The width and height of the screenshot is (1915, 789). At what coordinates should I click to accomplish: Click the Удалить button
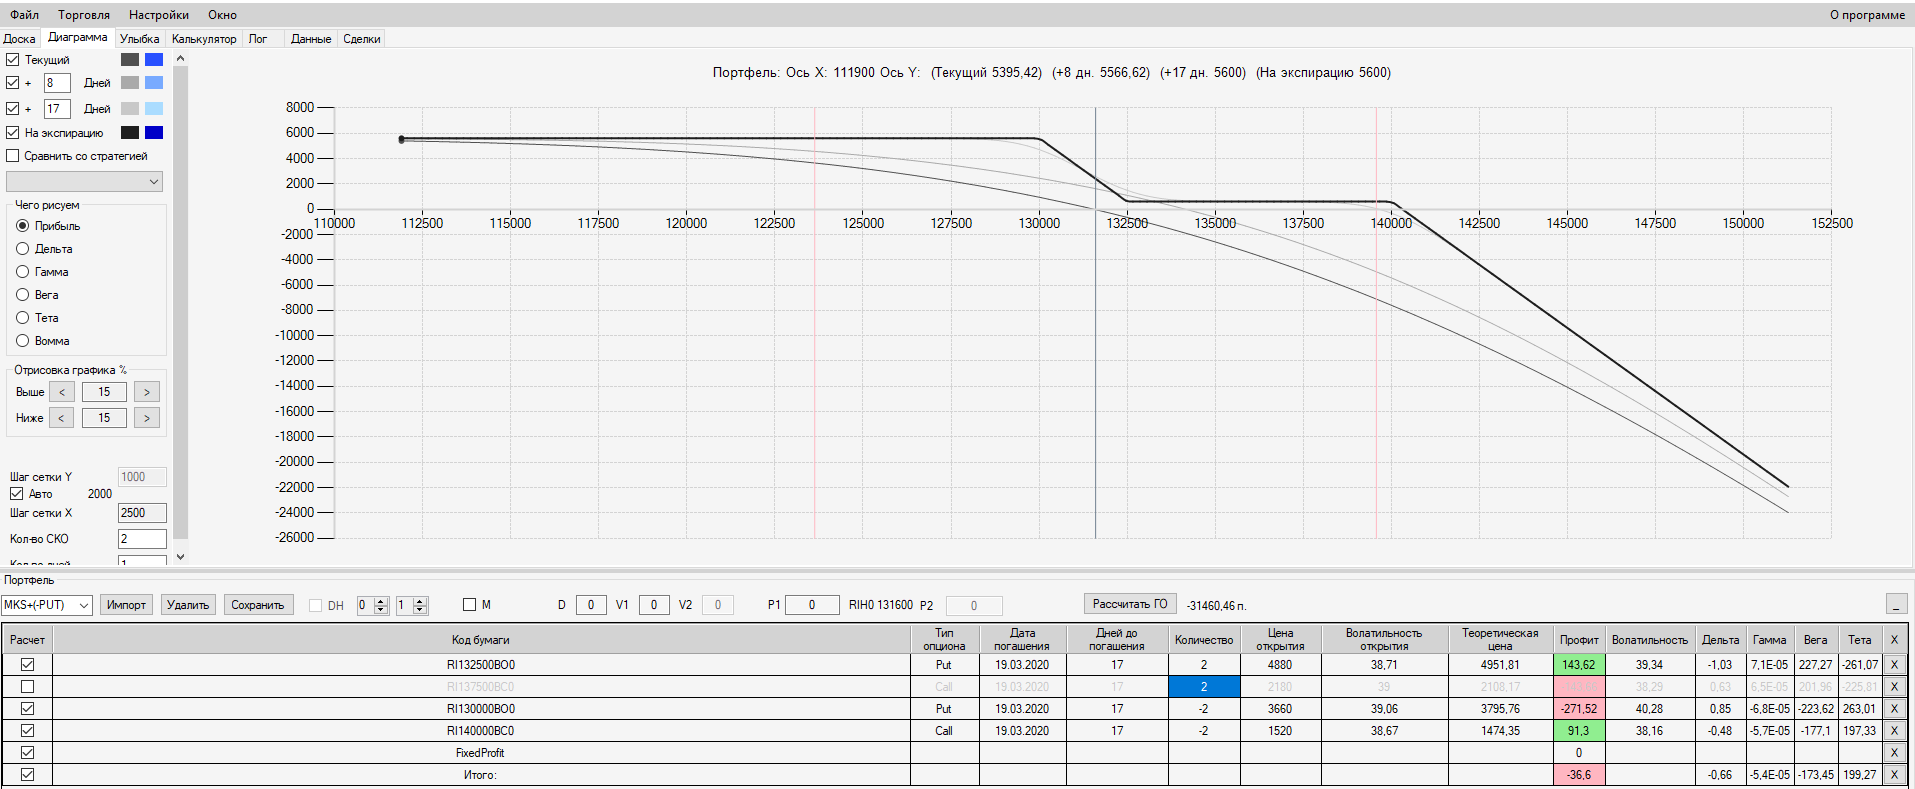tap(188, 605)
